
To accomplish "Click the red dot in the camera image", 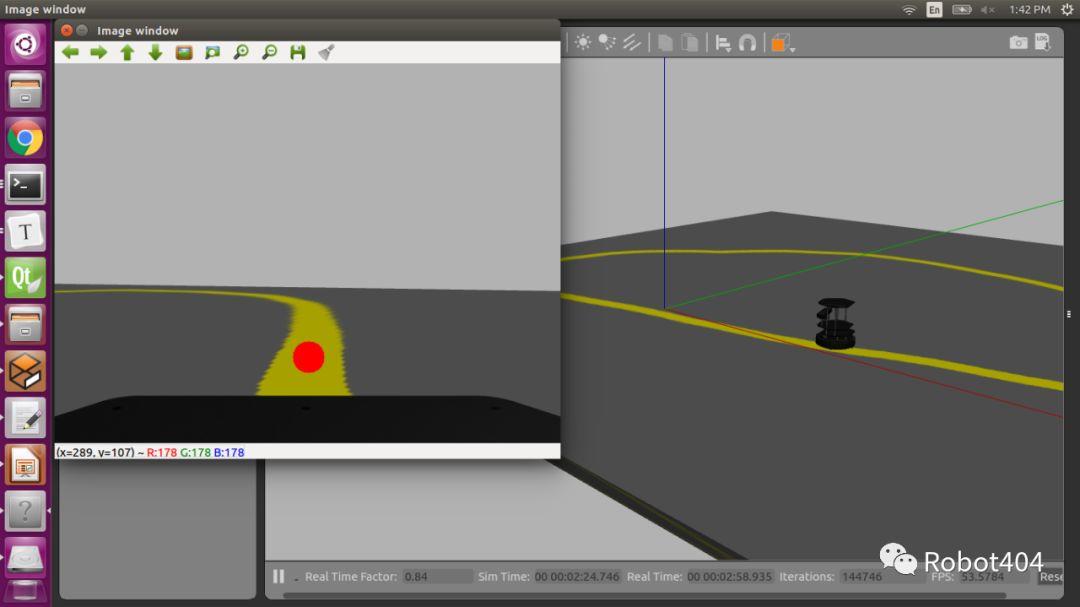I will (x=308, y=357).
